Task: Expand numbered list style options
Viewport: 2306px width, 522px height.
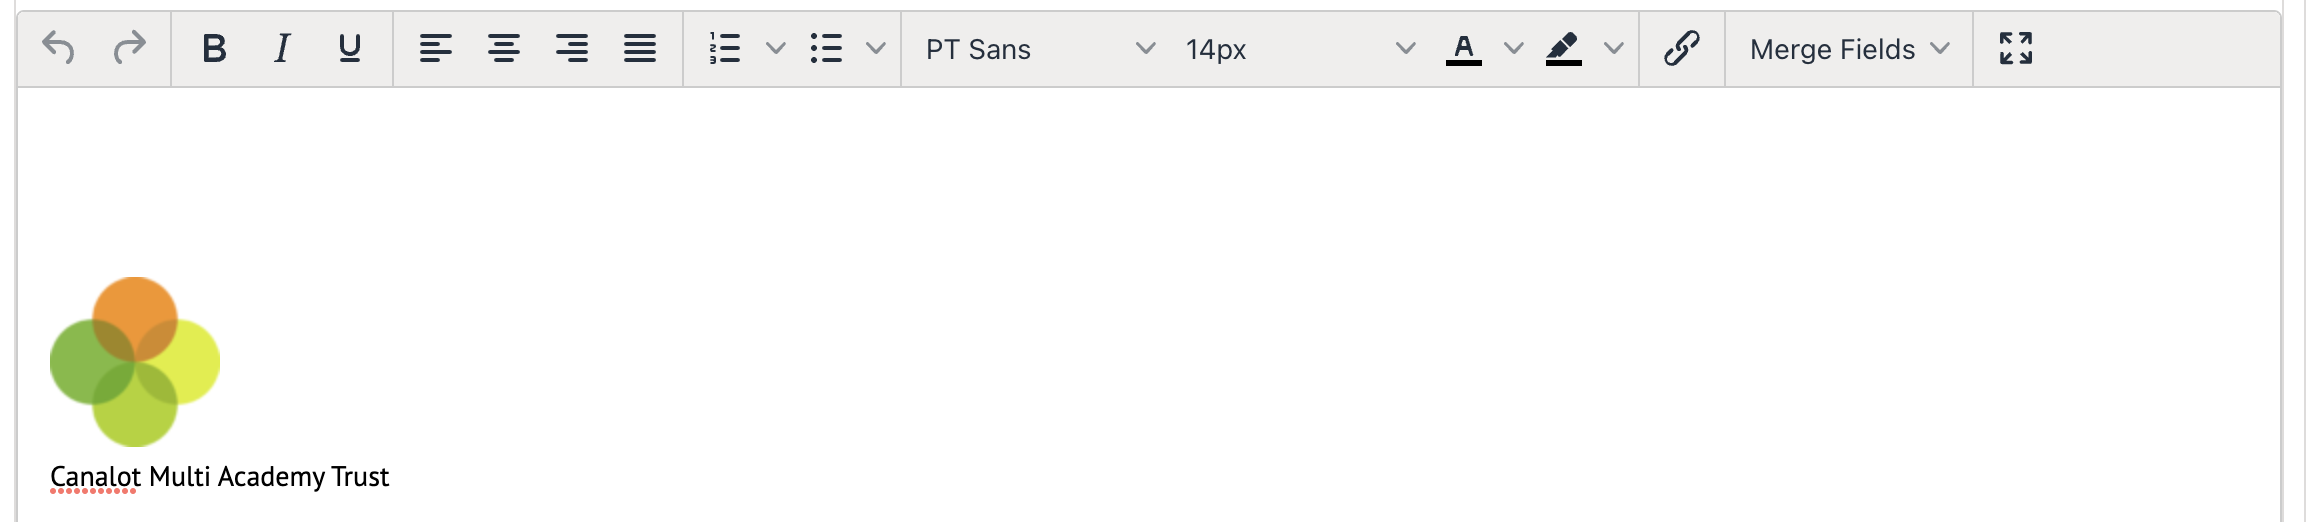Action: point(776,48)
